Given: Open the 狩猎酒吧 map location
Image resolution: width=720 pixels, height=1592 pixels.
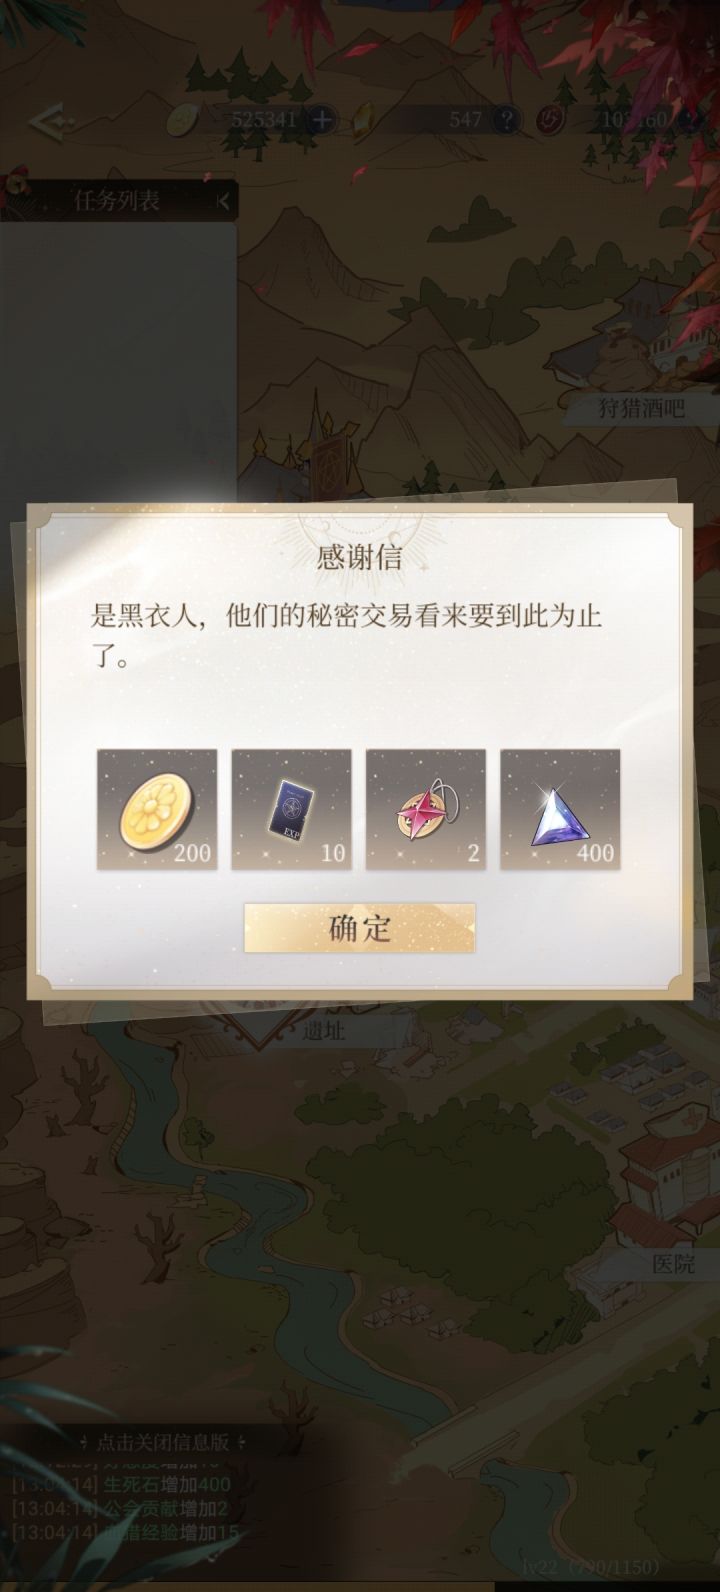Looking at the screenshot, I should point(642,409).
